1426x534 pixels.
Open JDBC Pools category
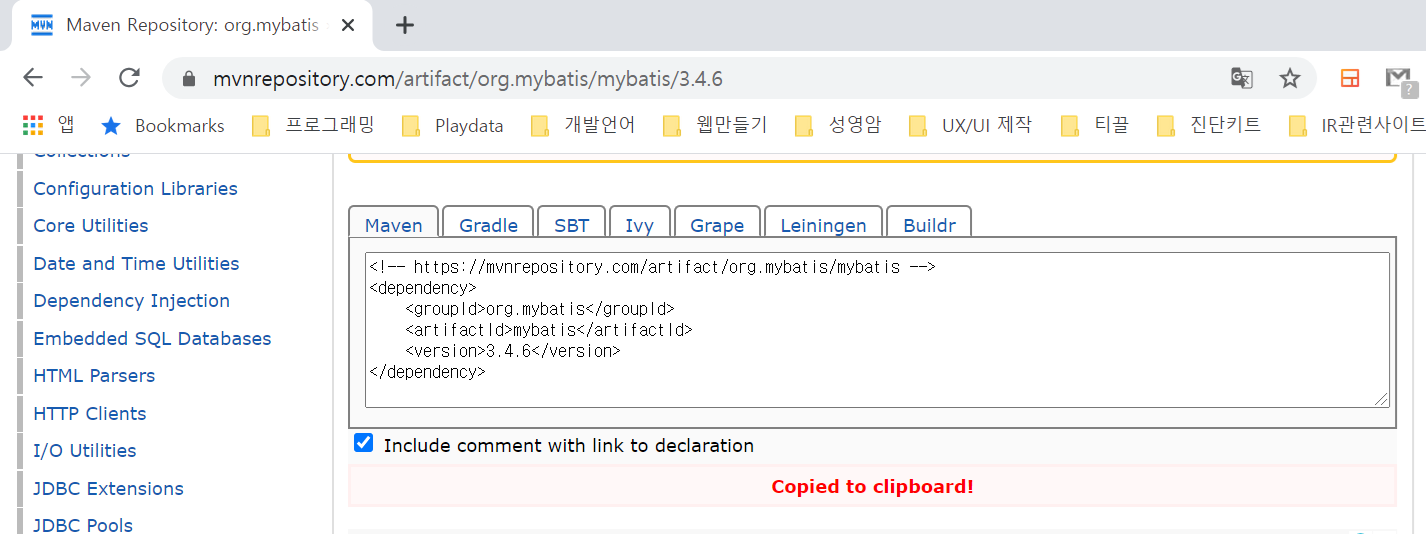coord(83,524)
